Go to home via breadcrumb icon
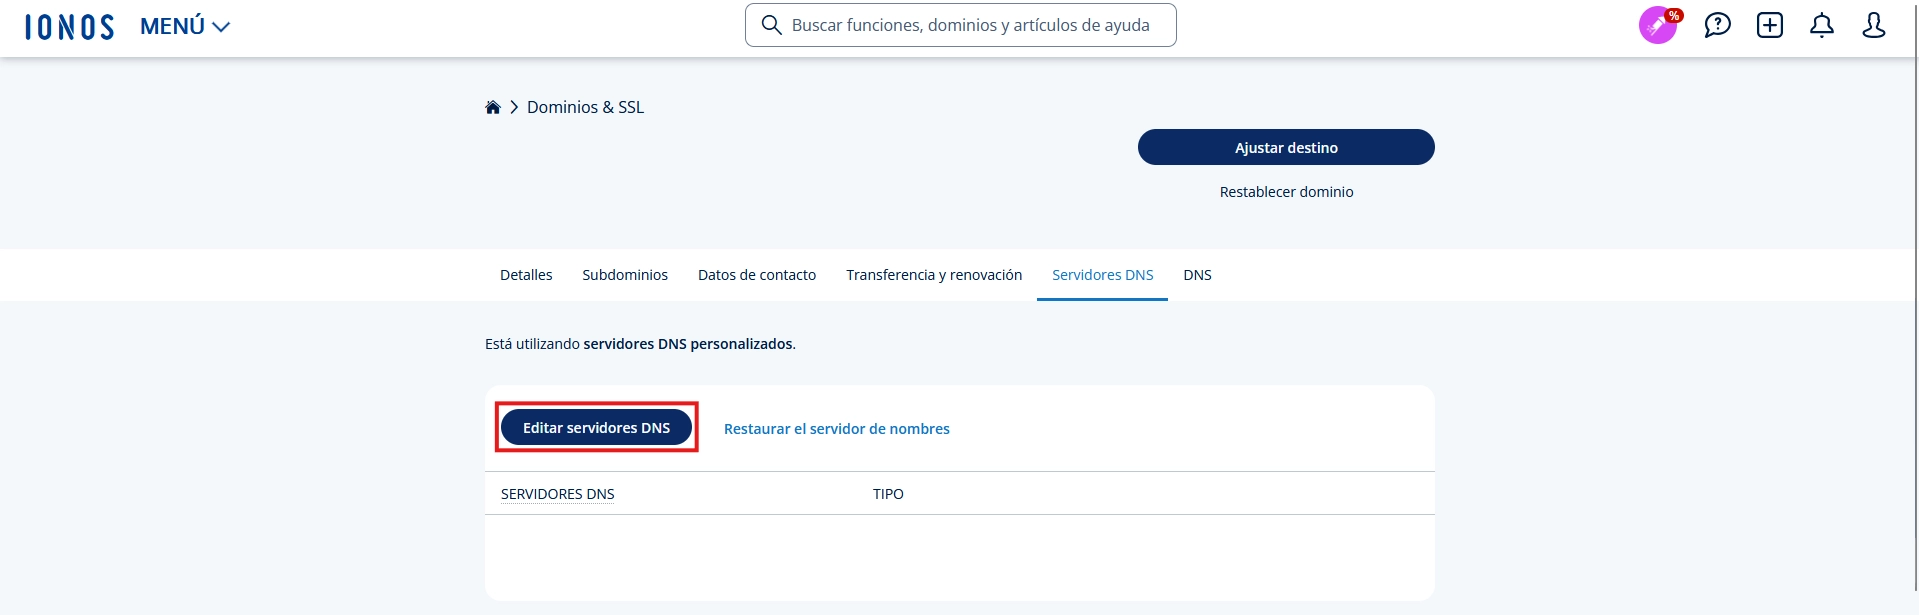1919x615 pixels. [492, 107]
